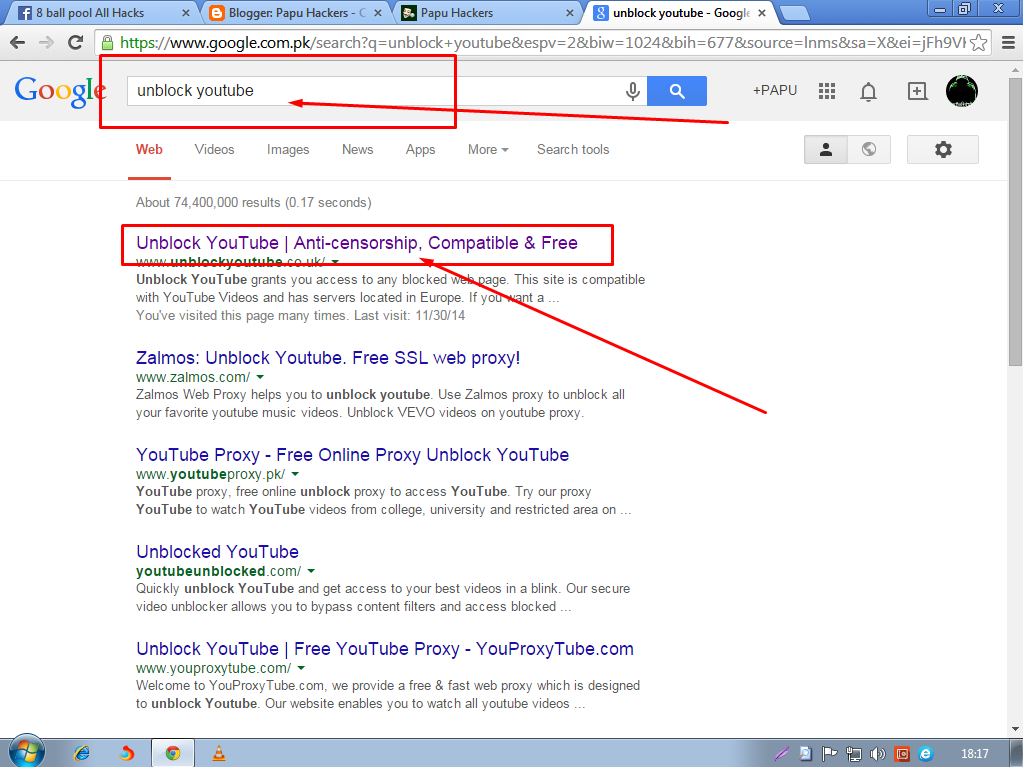Select the unblock youtube - Google tab
This screenshot has height=767, width=1023.
pos(680,12)
